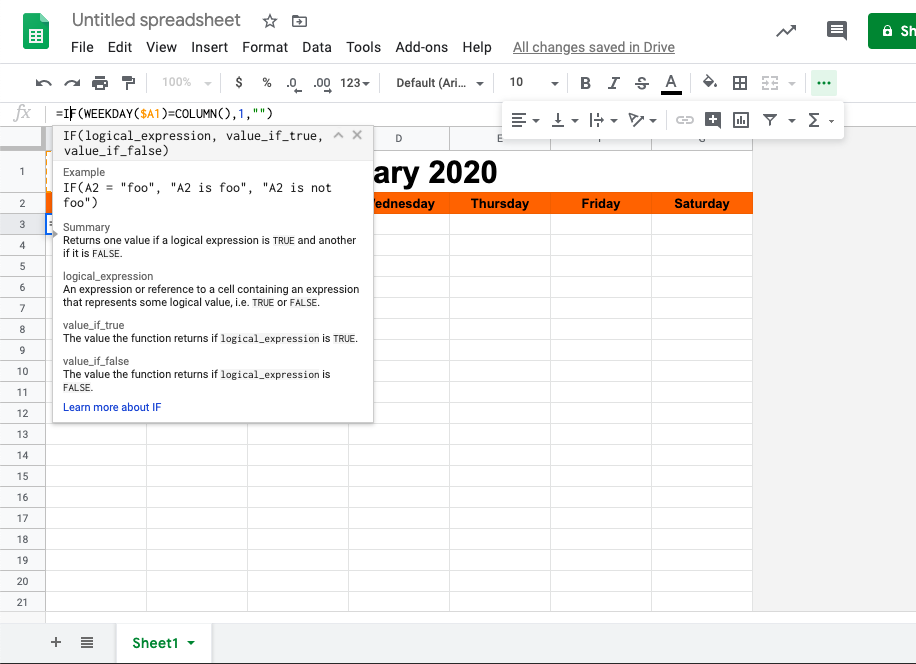916x664 pixels.
Task: Open the Format menu
Action: coord(265,47)
